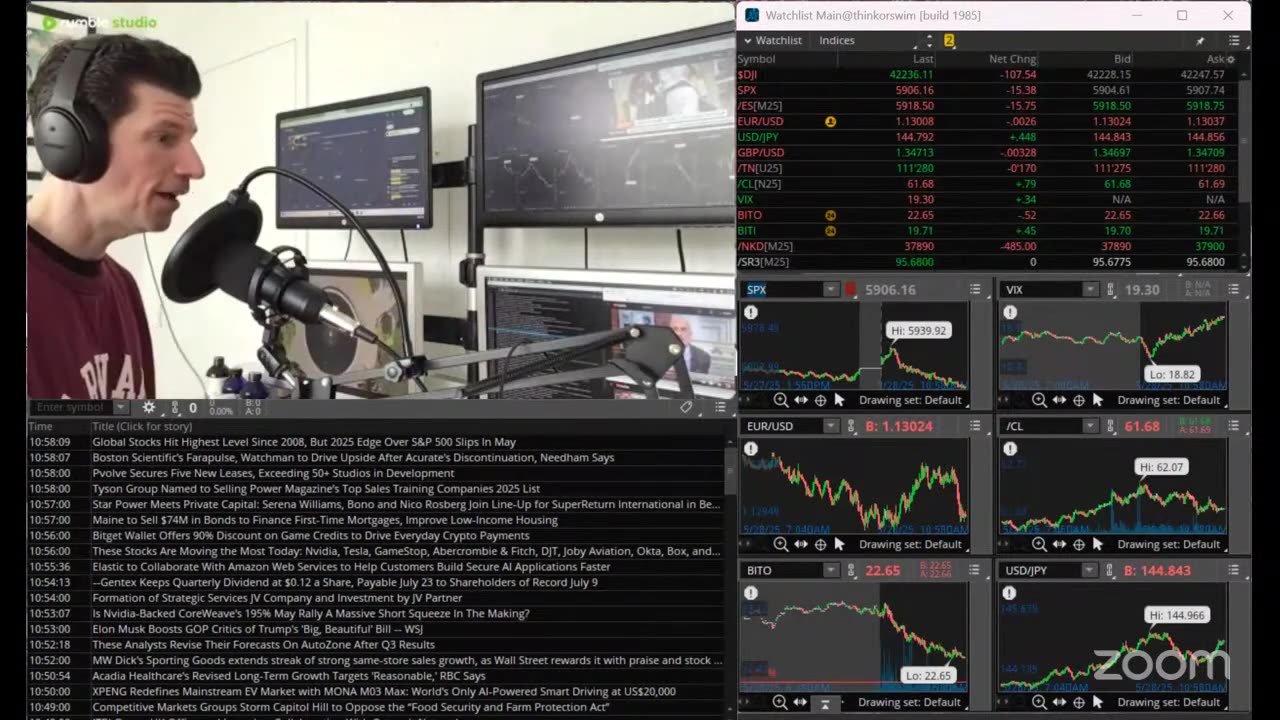Click the zoom magnifier in SPX chart toolbar
1280x720 pixels.
click(781, 400)
